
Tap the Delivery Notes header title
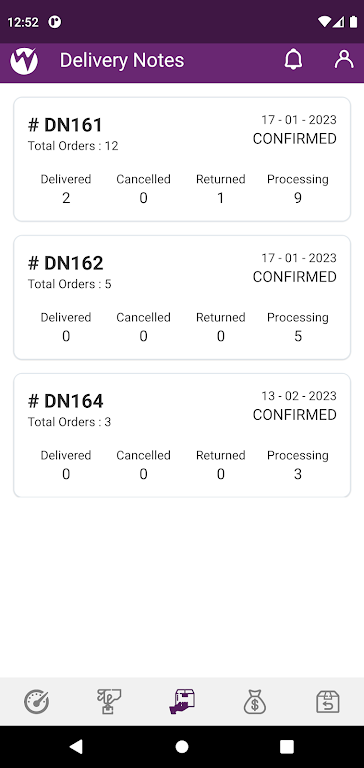pyautogui.click(x=122, y=60)
